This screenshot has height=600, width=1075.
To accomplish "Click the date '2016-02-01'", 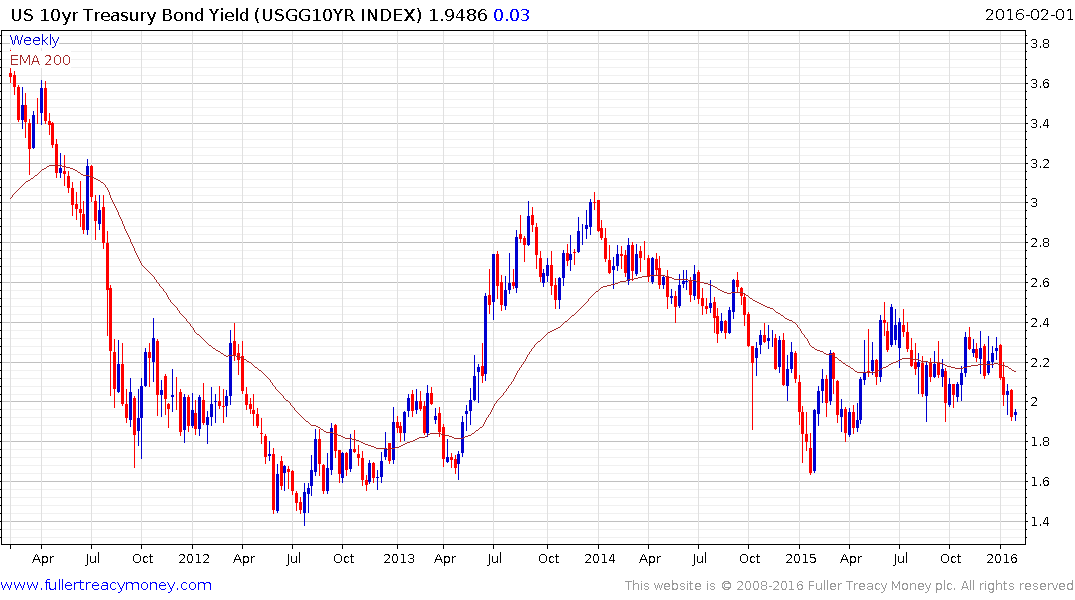I will (1028, 14).
